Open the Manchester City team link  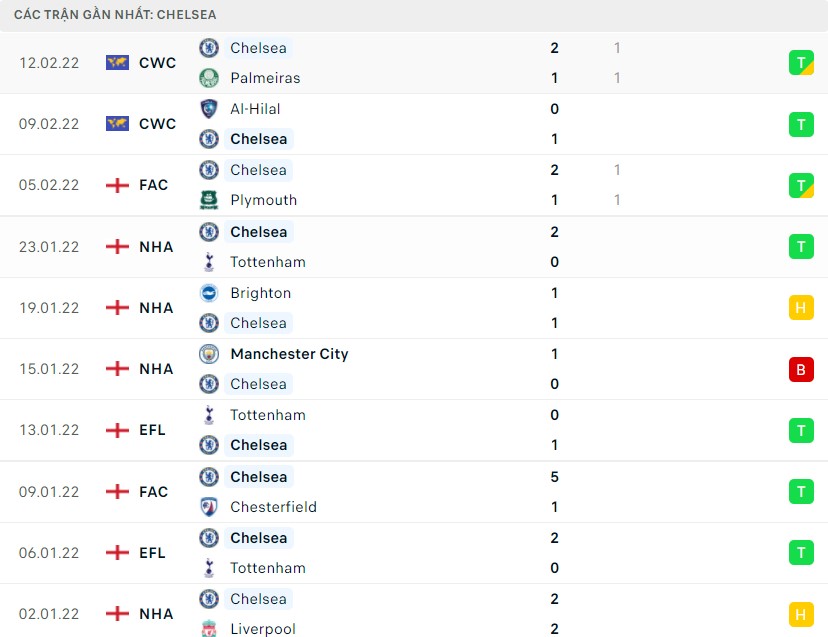click(x=289, y=354)
